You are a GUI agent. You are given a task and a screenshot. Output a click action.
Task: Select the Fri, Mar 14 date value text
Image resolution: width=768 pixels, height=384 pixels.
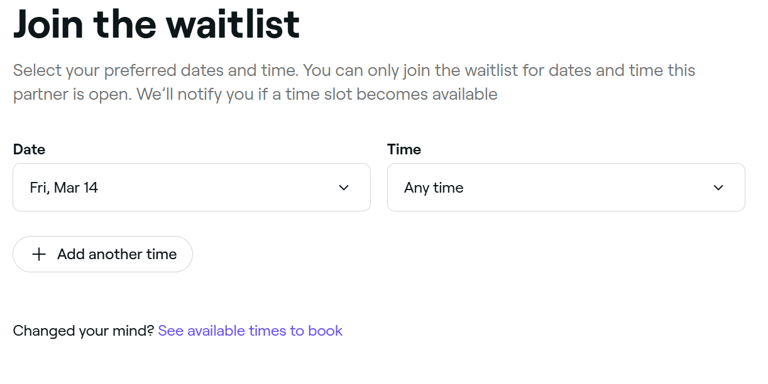[x=64, y=188]
